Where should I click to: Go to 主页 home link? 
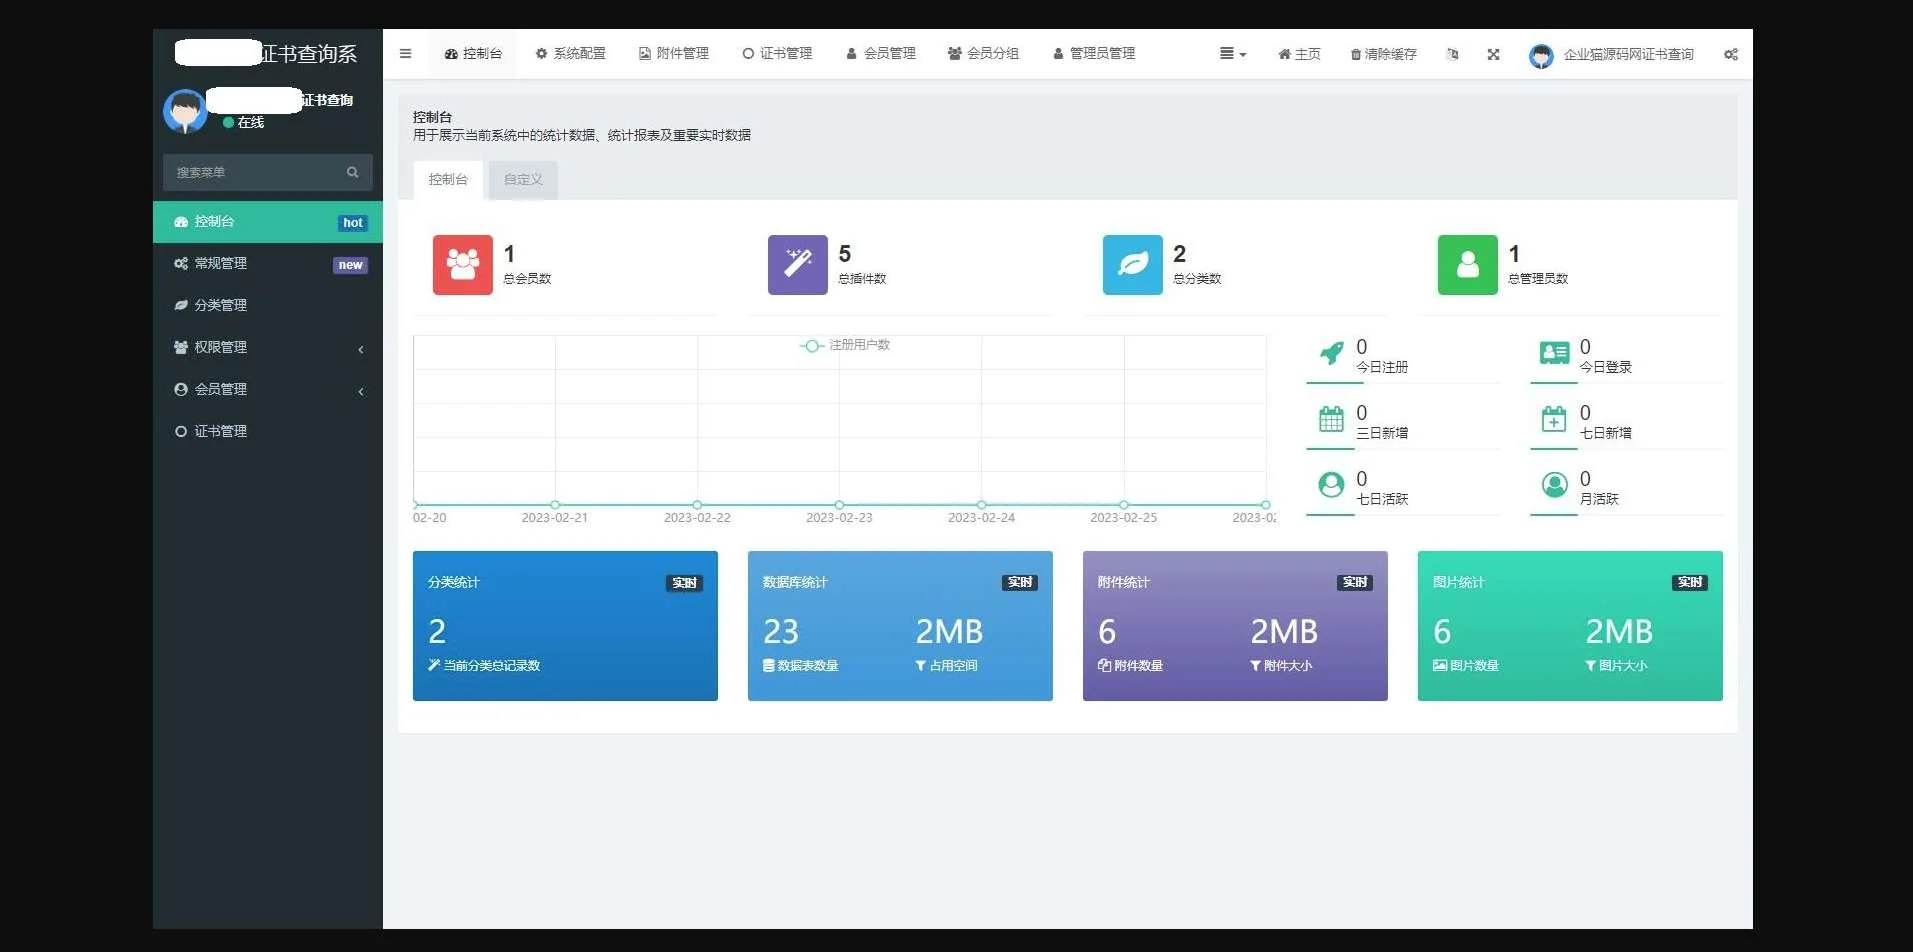pyautogui.click(x=1299, y=54)
